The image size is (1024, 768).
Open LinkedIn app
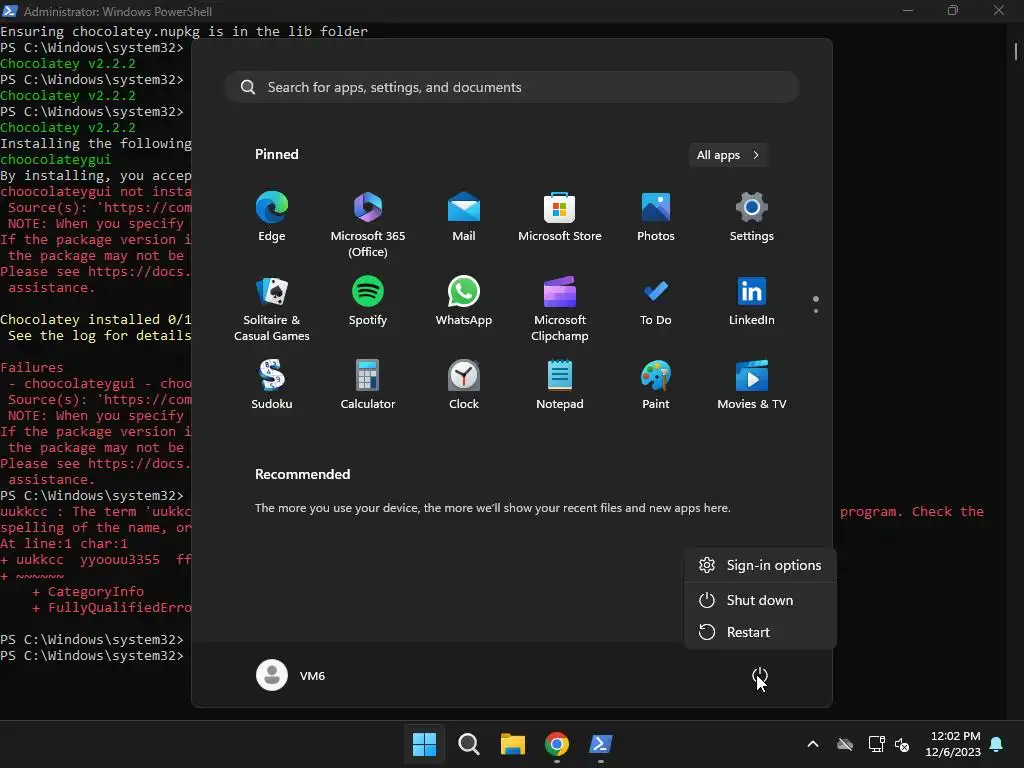tap(752, 301)
